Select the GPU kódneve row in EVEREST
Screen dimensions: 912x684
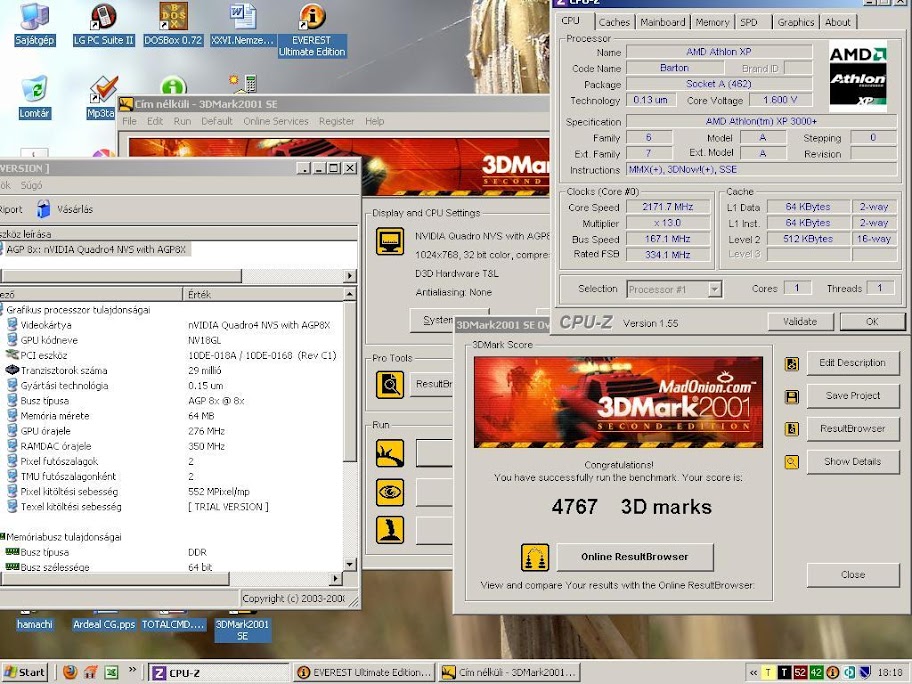[x=172, y=340]
